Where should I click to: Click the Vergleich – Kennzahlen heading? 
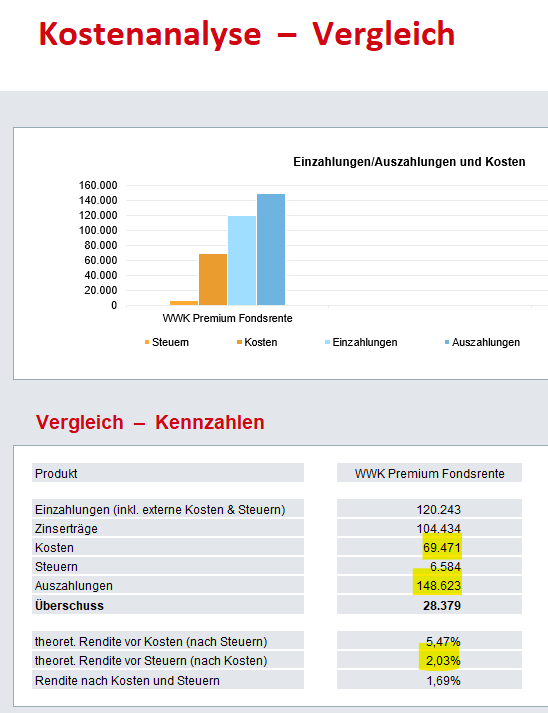pyautogui.click(x=150, y=422)
